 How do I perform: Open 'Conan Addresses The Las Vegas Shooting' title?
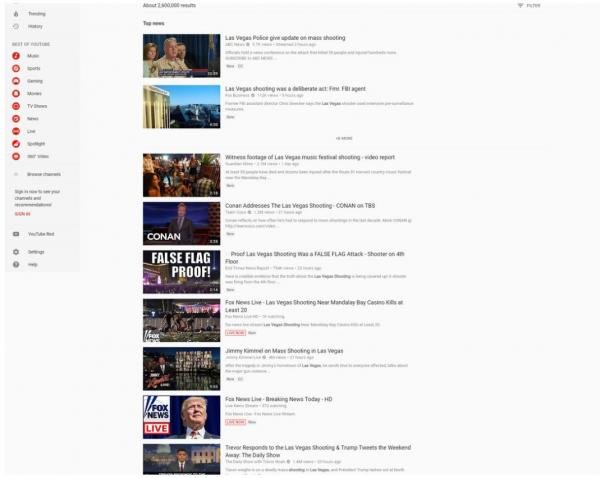(300, 206)
